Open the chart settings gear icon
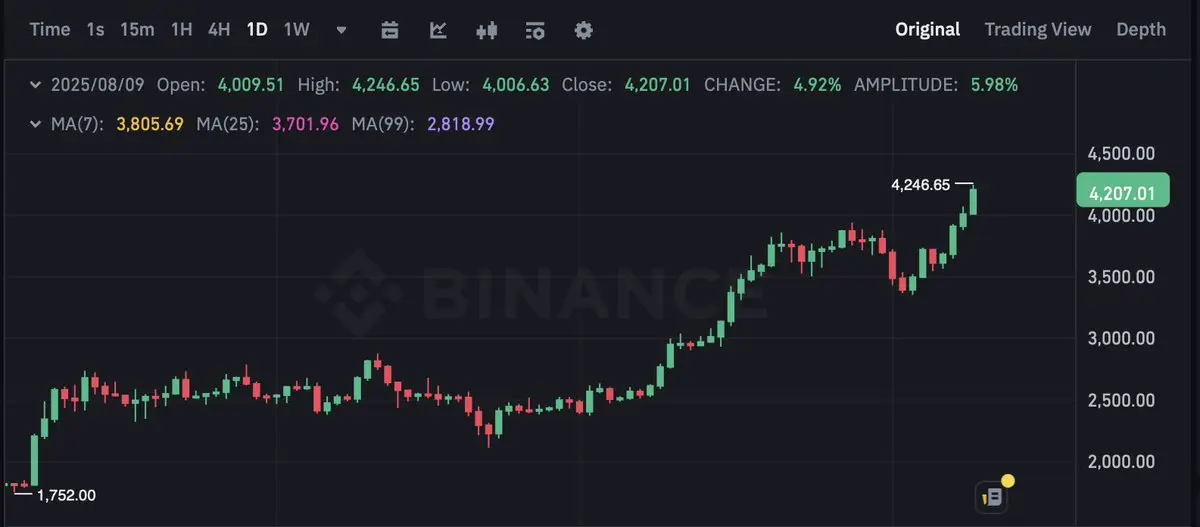Viewport: 1200px width, 527px height. click(584, 30)
